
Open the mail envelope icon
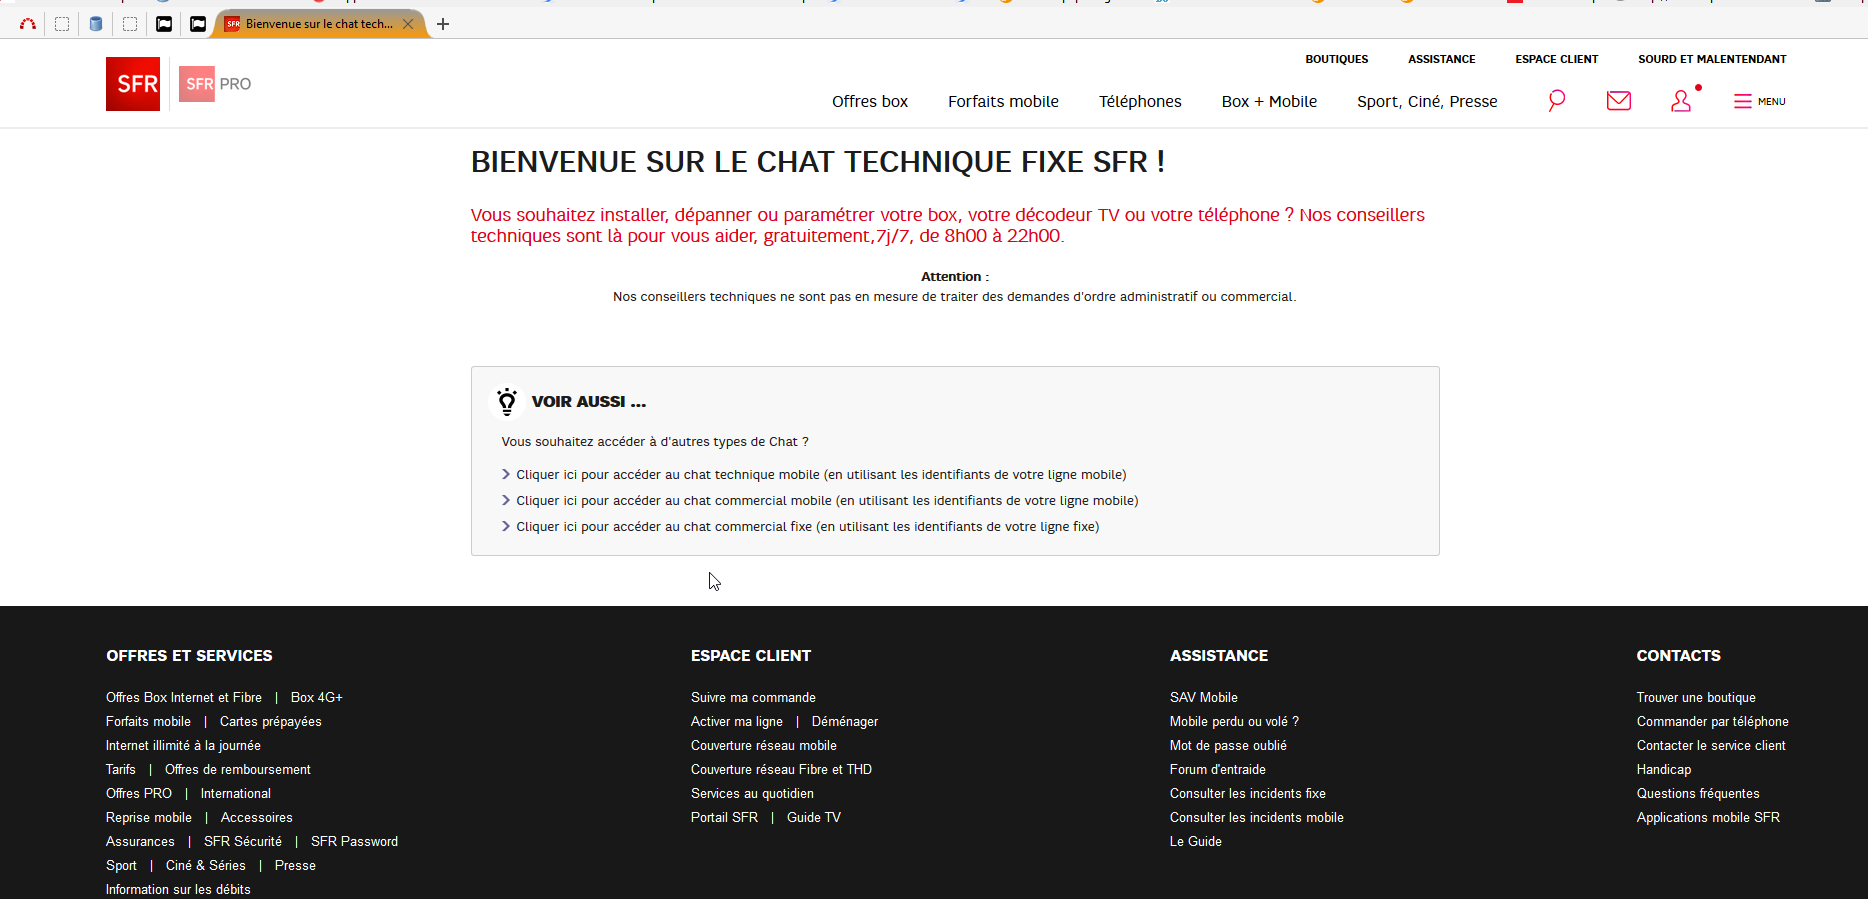(1618, 101)
